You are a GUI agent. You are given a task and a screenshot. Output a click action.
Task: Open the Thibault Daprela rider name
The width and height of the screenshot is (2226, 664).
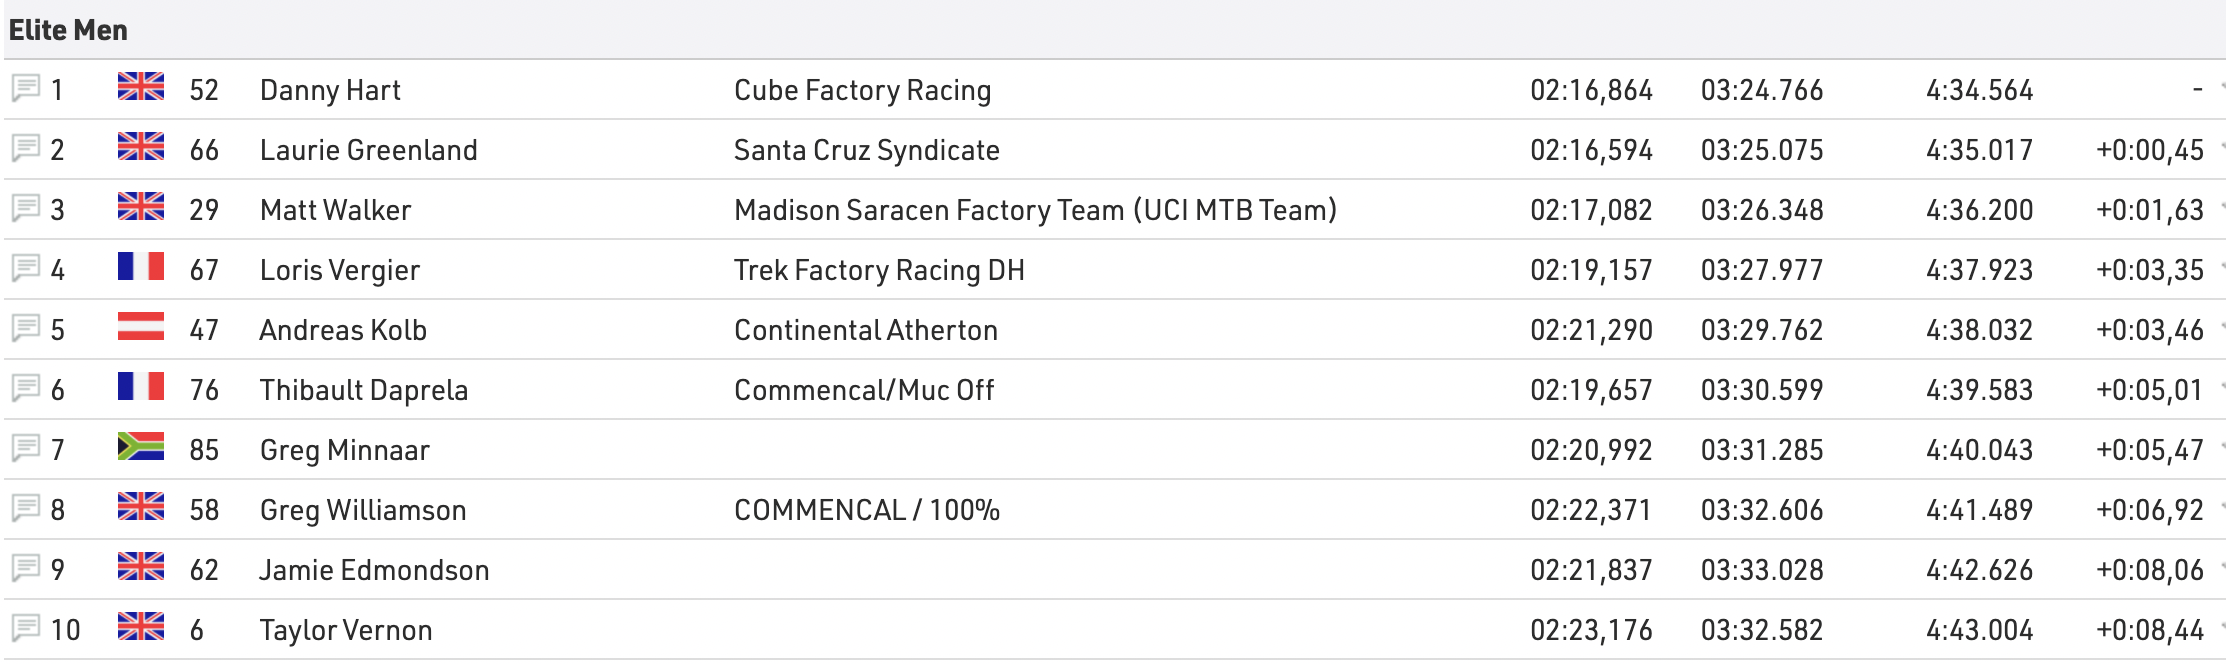pyautogui.click(x=363, y=390)
